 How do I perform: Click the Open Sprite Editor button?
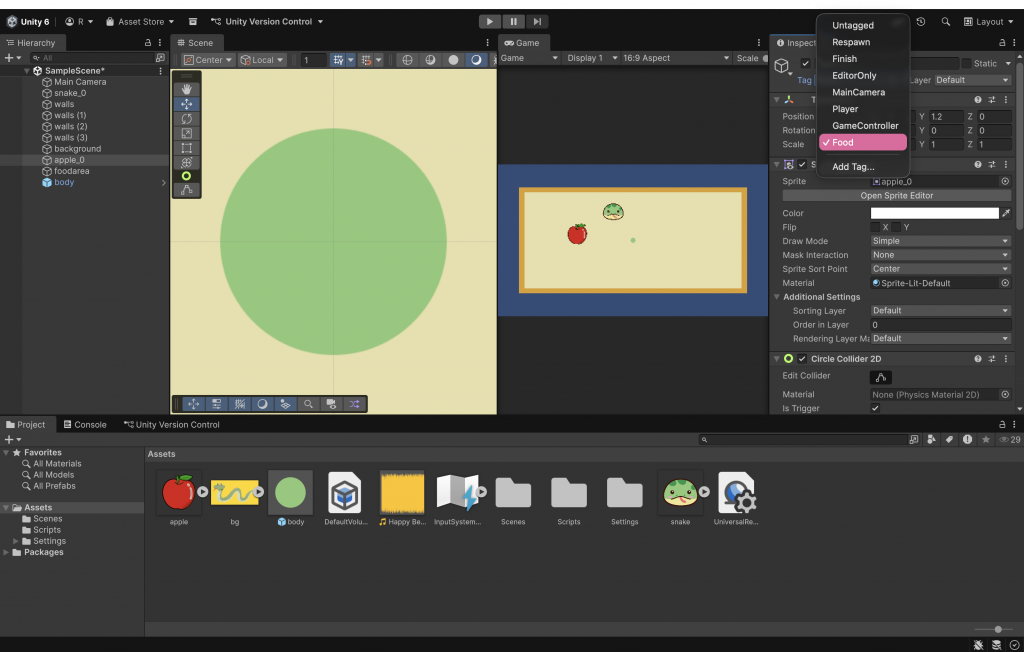point(896,196)
